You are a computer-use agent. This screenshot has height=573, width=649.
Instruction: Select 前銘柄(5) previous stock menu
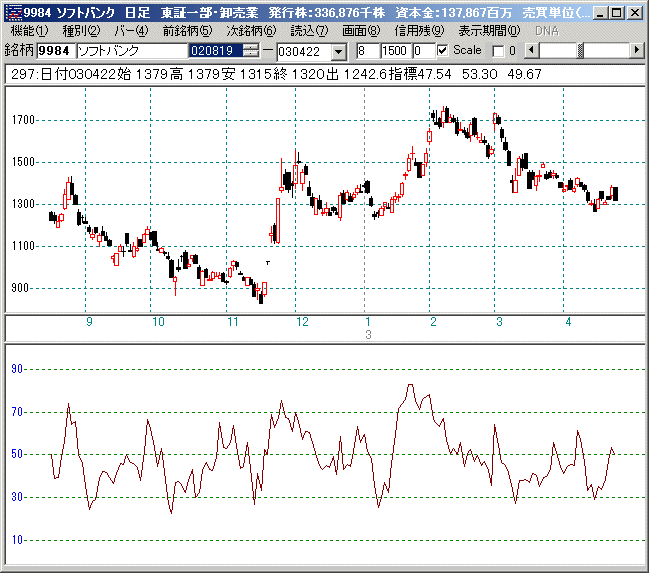tap(187, 31)
